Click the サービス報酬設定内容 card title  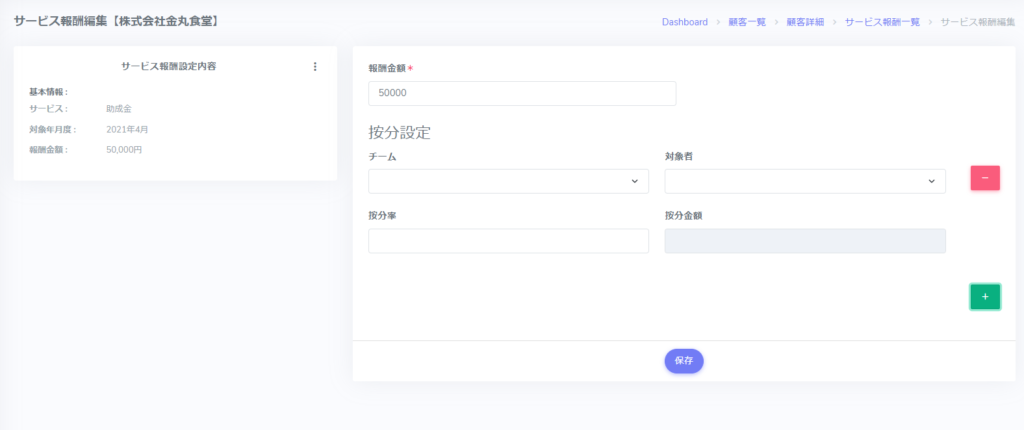[168, 67]
